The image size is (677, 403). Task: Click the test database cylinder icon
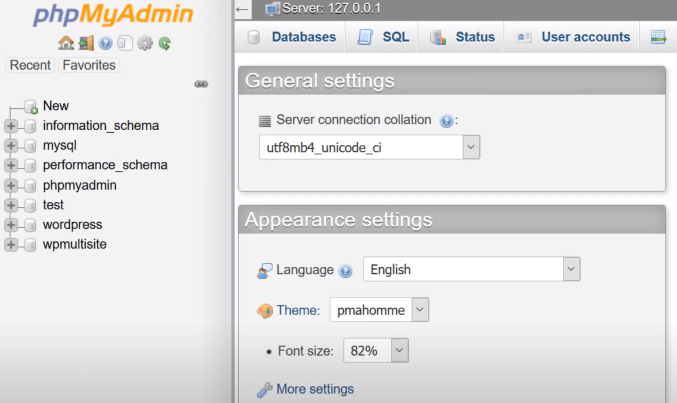pos(30,205)
